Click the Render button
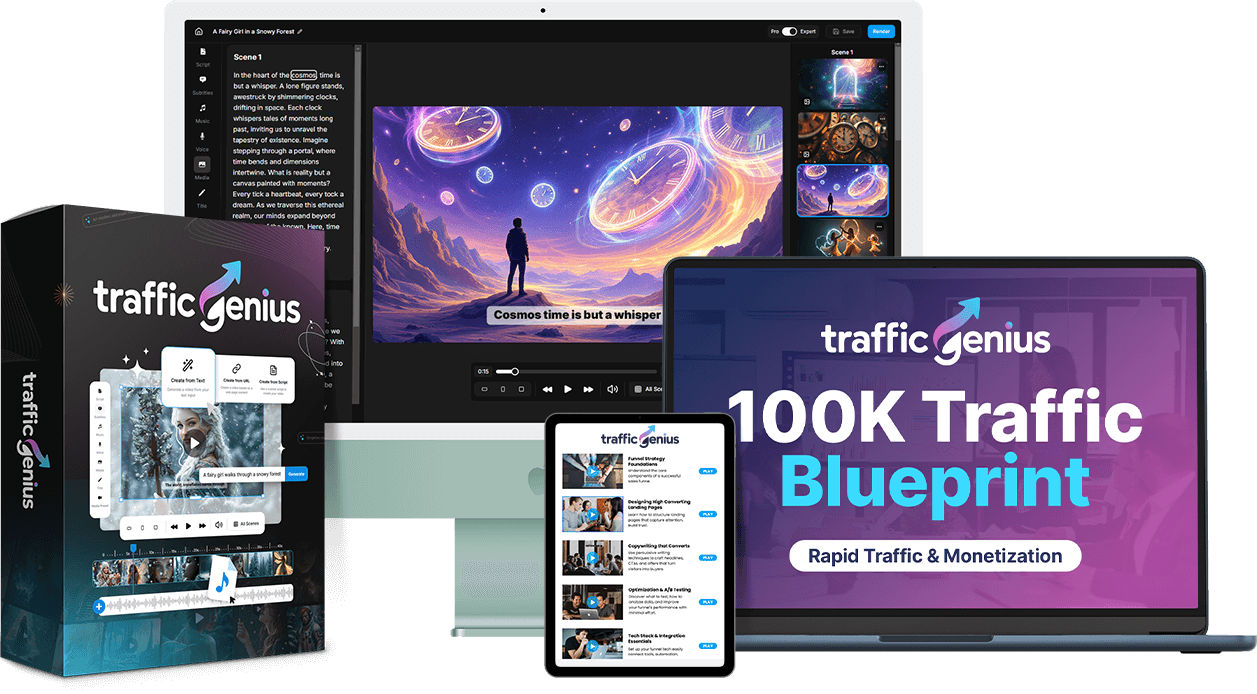Screen dimensions: 1257x694 point(882,31)
